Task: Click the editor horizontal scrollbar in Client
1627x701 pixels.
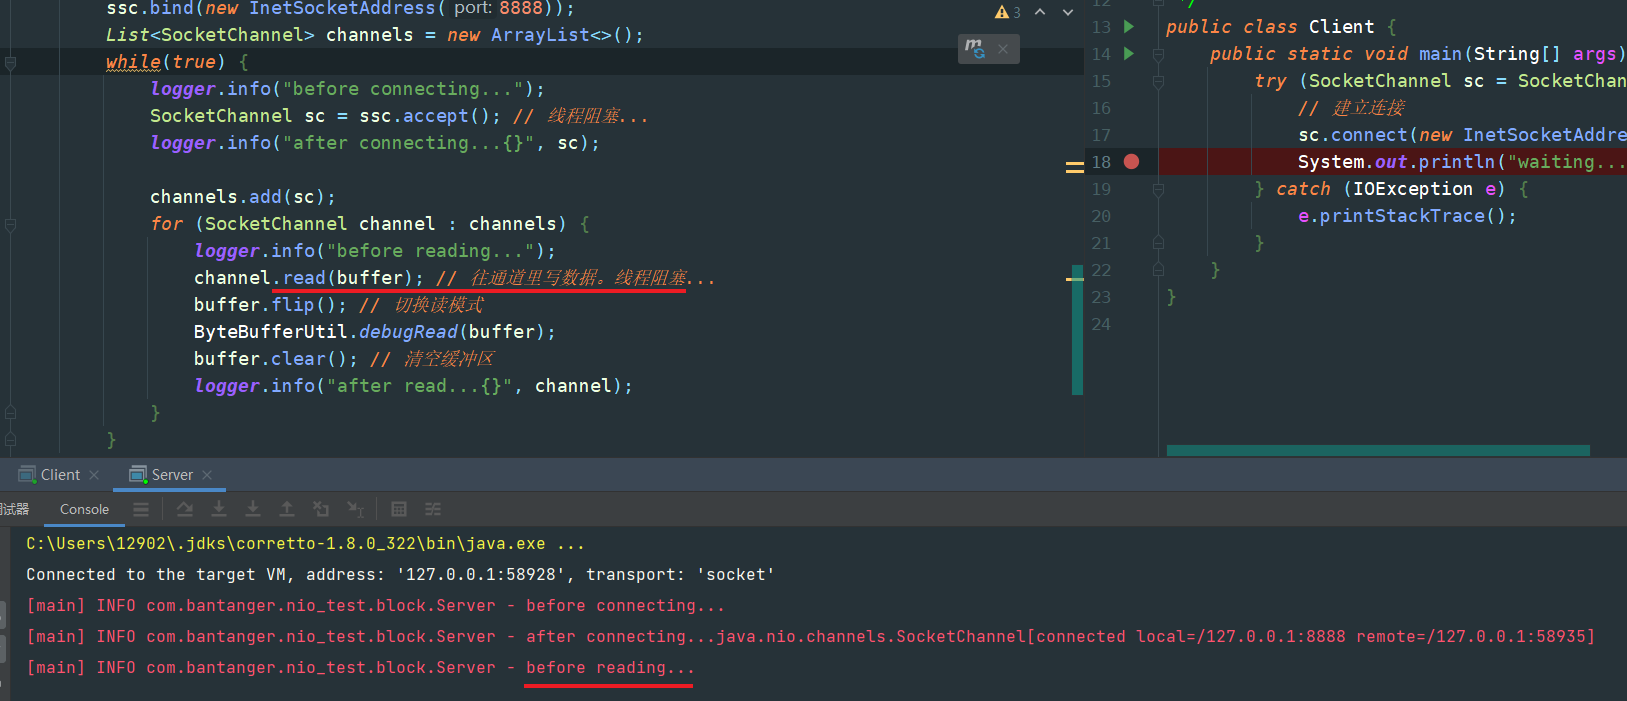Action: coord(1377,451)
